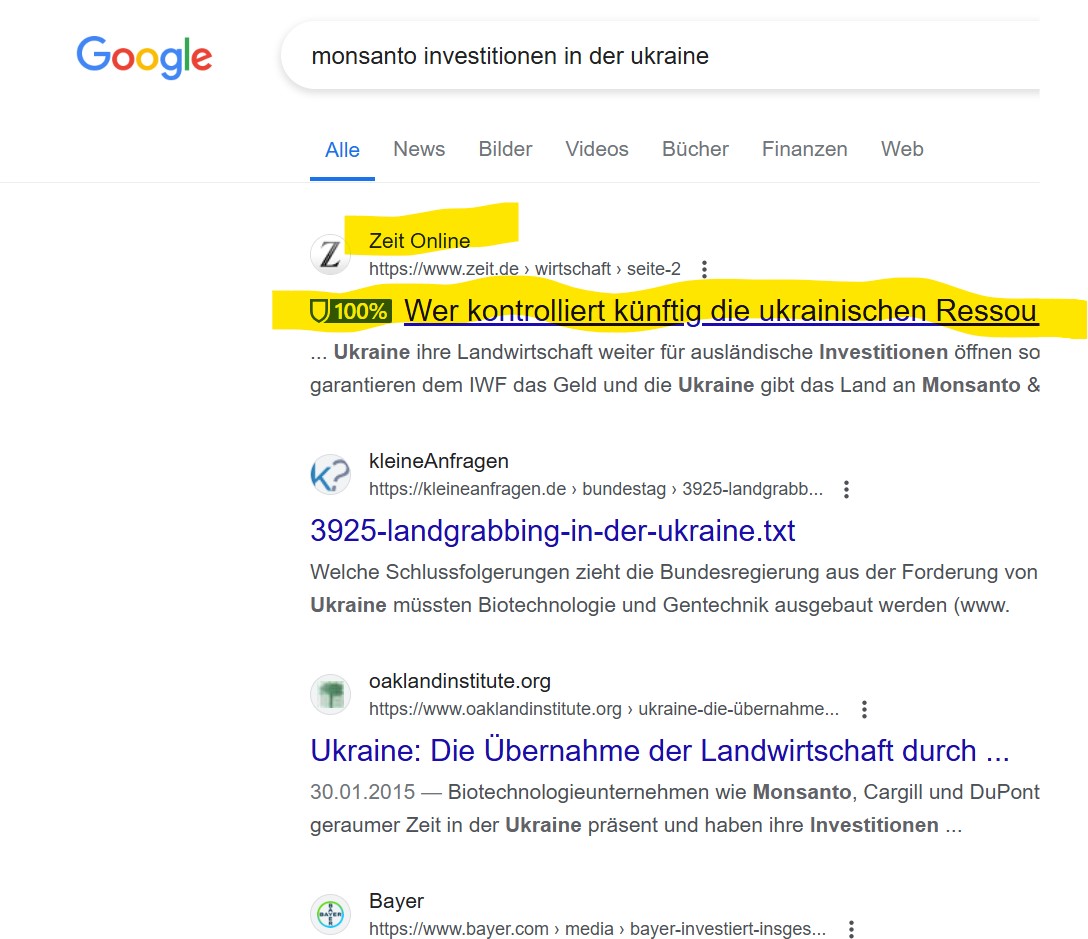Viewport: 1088px width, 939px height.
Task: Click snippet text 'geraumer Zeit in der Ukraine'
Action: [x=445, y=825]
